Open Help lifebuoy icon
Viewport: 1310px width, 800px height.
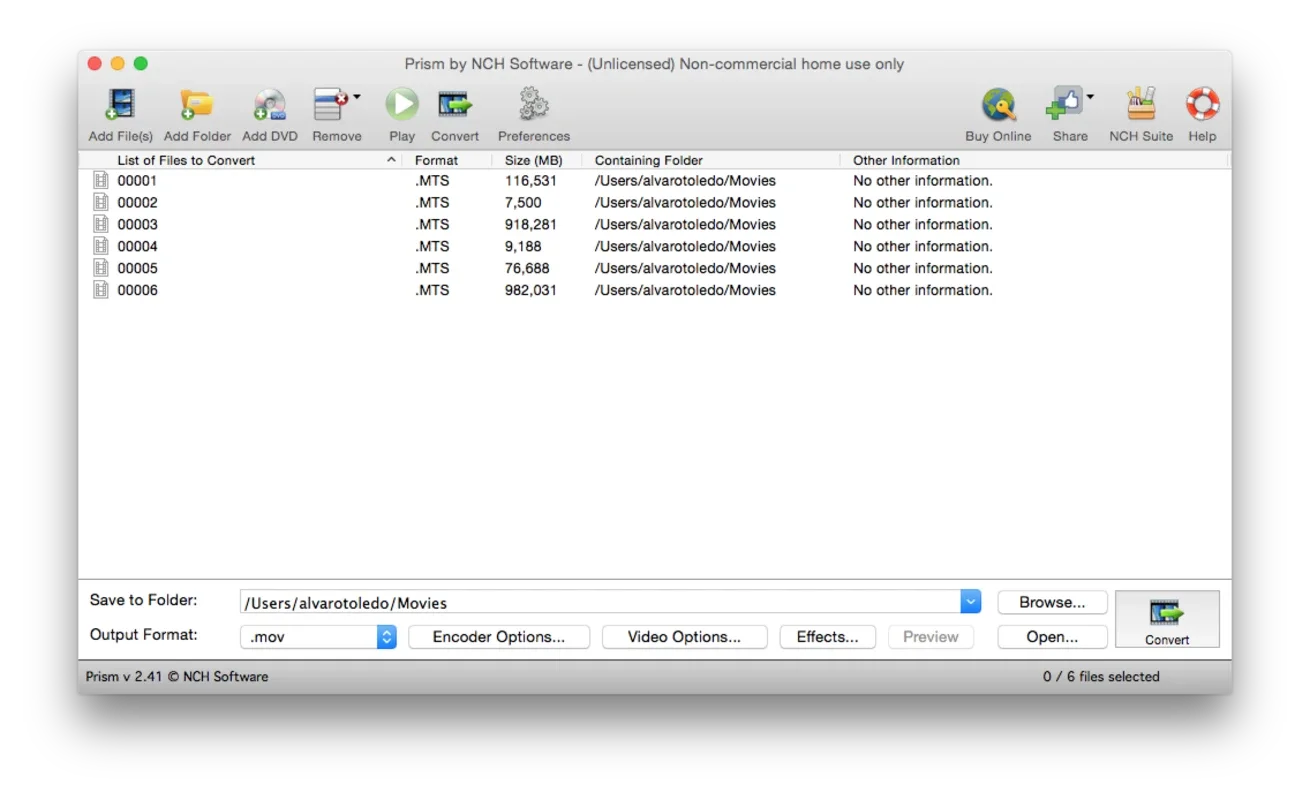click(x=1202, y=105)
